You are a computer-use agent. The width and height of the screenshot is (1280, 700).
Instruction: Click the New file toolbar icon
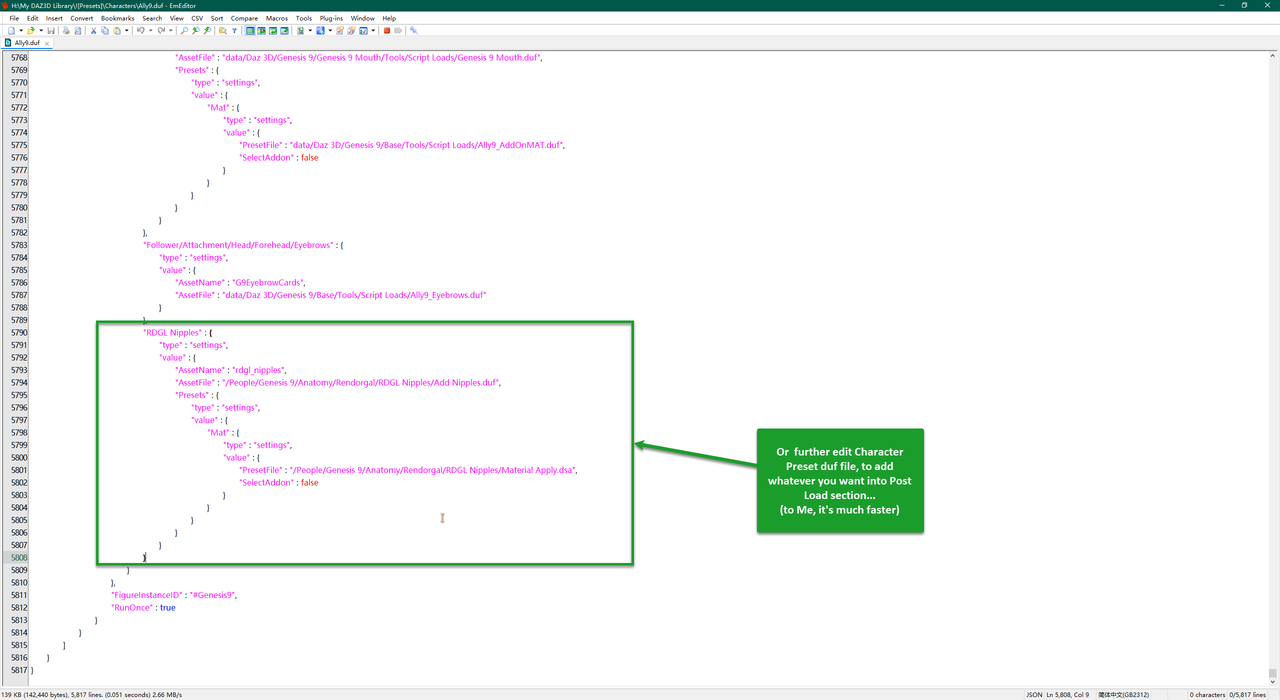pos(11,30)
